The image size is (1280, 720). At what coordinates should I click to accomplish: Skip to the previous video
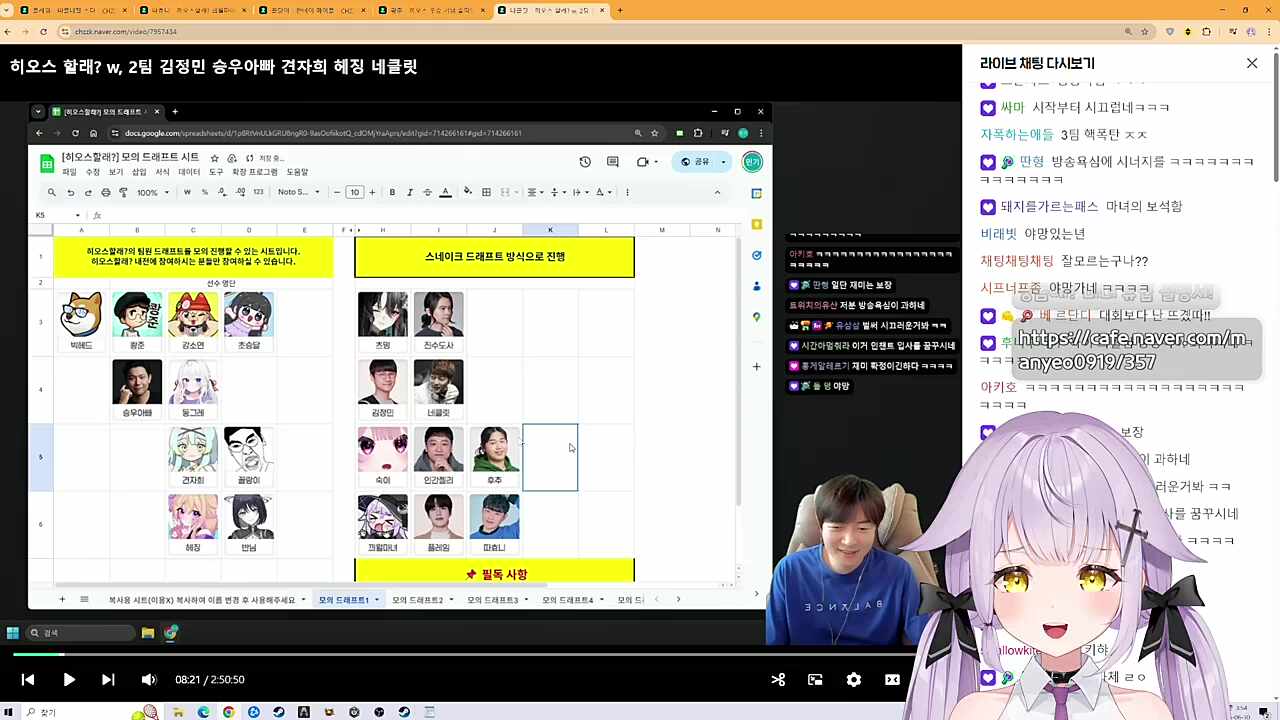pyautogui.click(x=28, y=680)
